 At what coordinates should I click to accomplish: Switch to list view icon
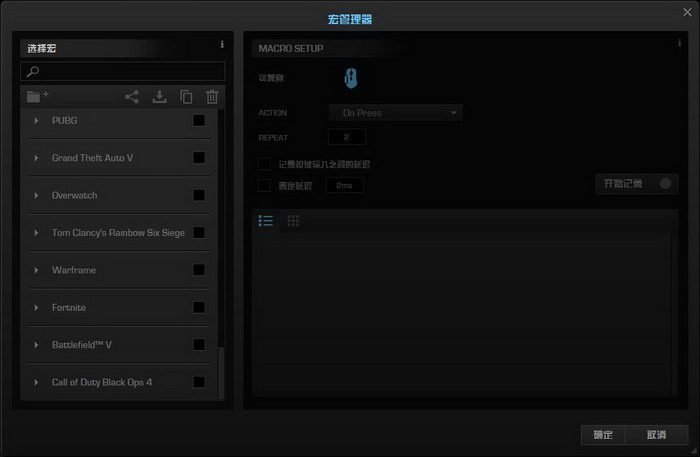pyautogui.click(x=266, y=220)
